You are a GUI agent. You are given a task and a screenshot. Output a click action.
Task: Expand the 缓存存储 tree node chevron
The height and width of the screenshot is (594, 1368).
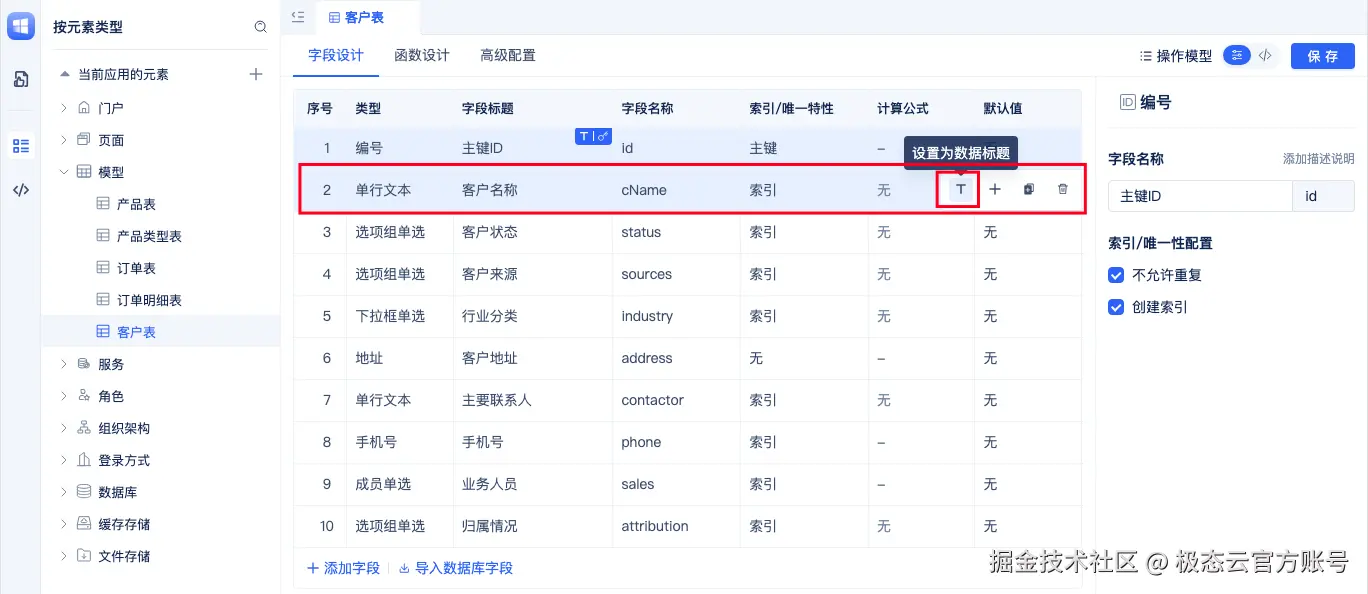click(65, 524)
